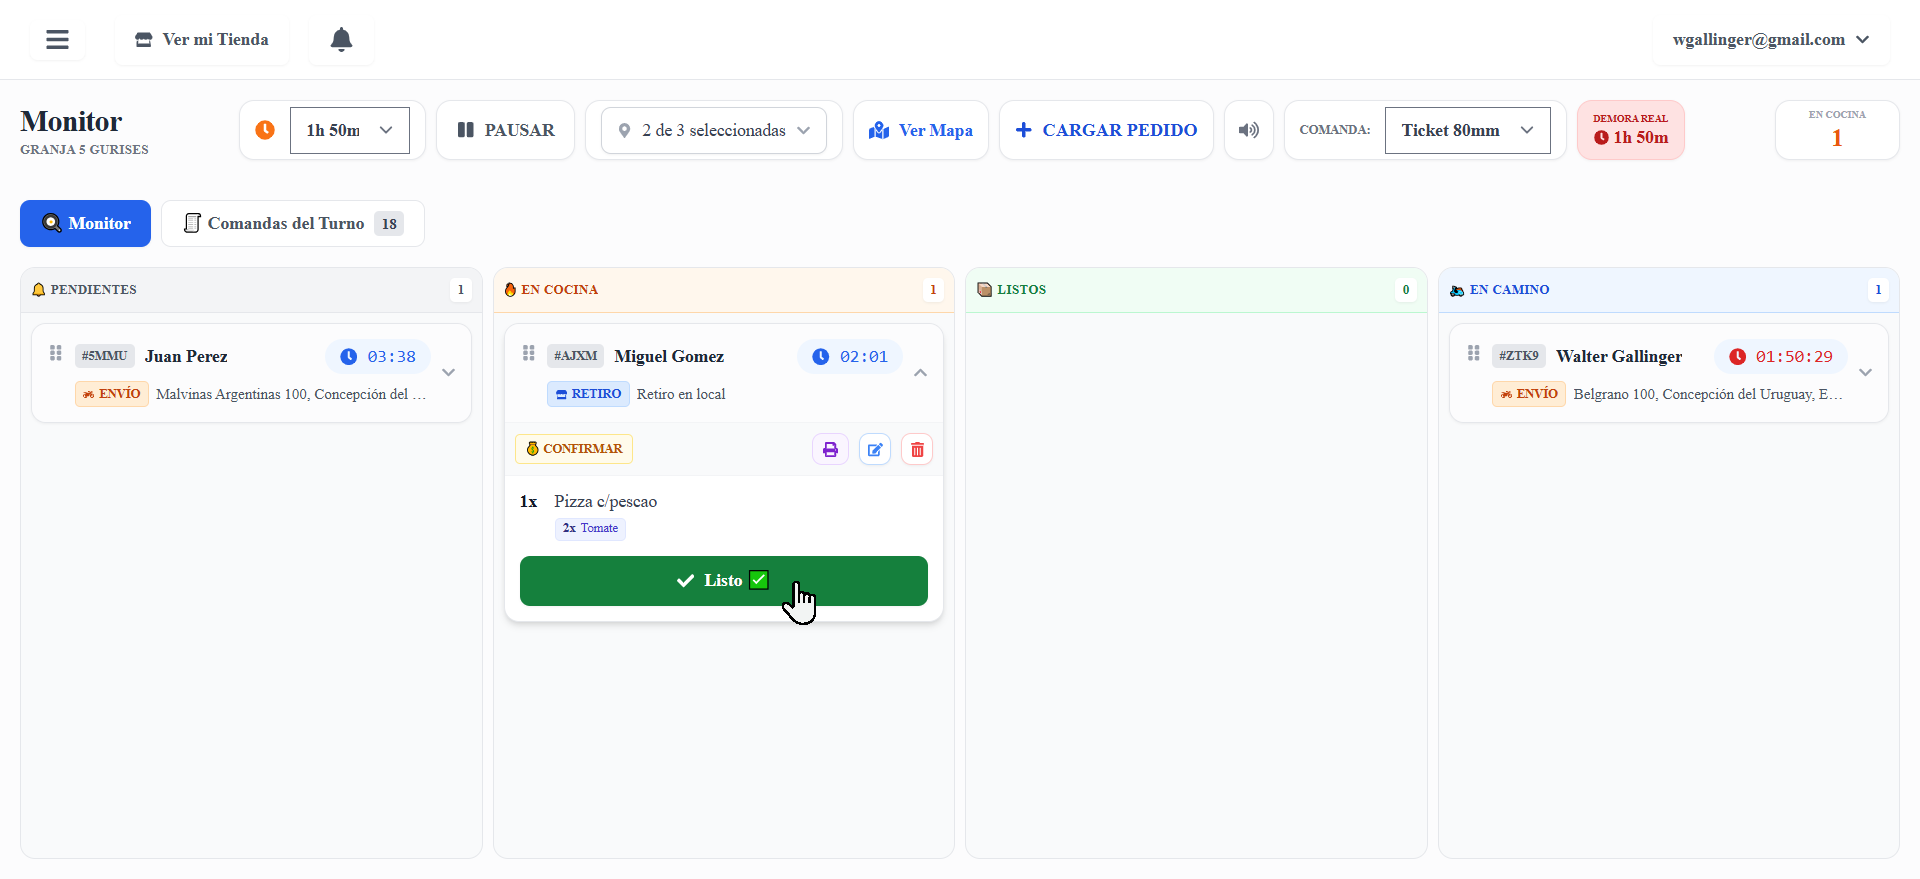This screenshot has width=1920, height=879.
Task: Print Miguel Gomez's order ticket
Action: [x=830, y=450]
